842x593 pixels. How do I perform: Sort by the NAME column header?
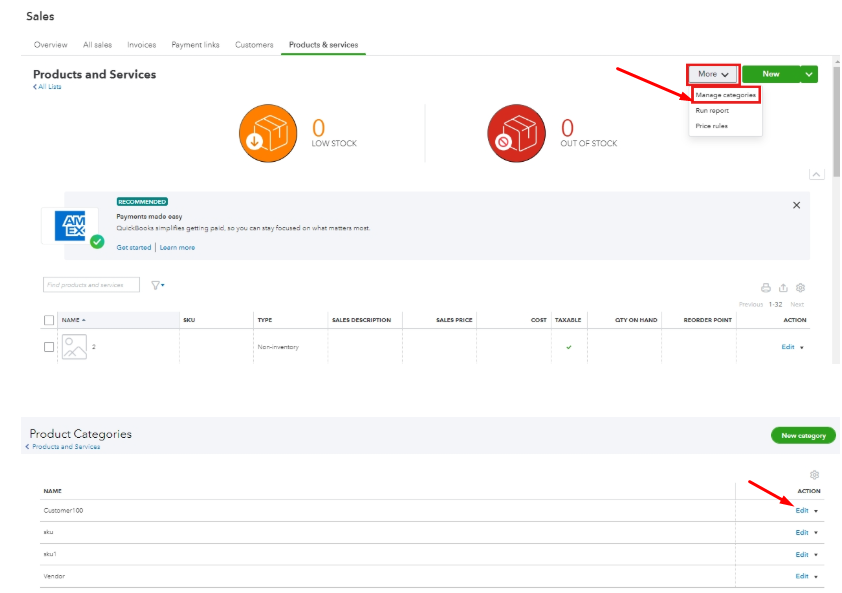coord(74,320)
